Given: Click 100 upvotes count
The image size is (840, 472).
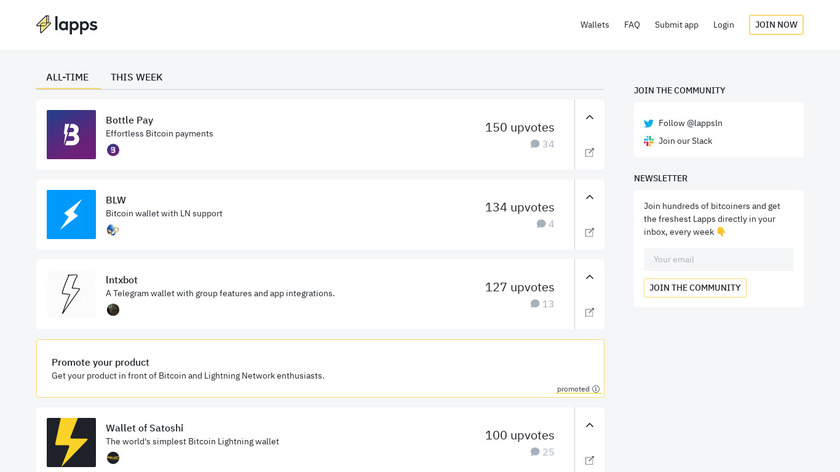Looking at the screenshot, I should point(520,436).
